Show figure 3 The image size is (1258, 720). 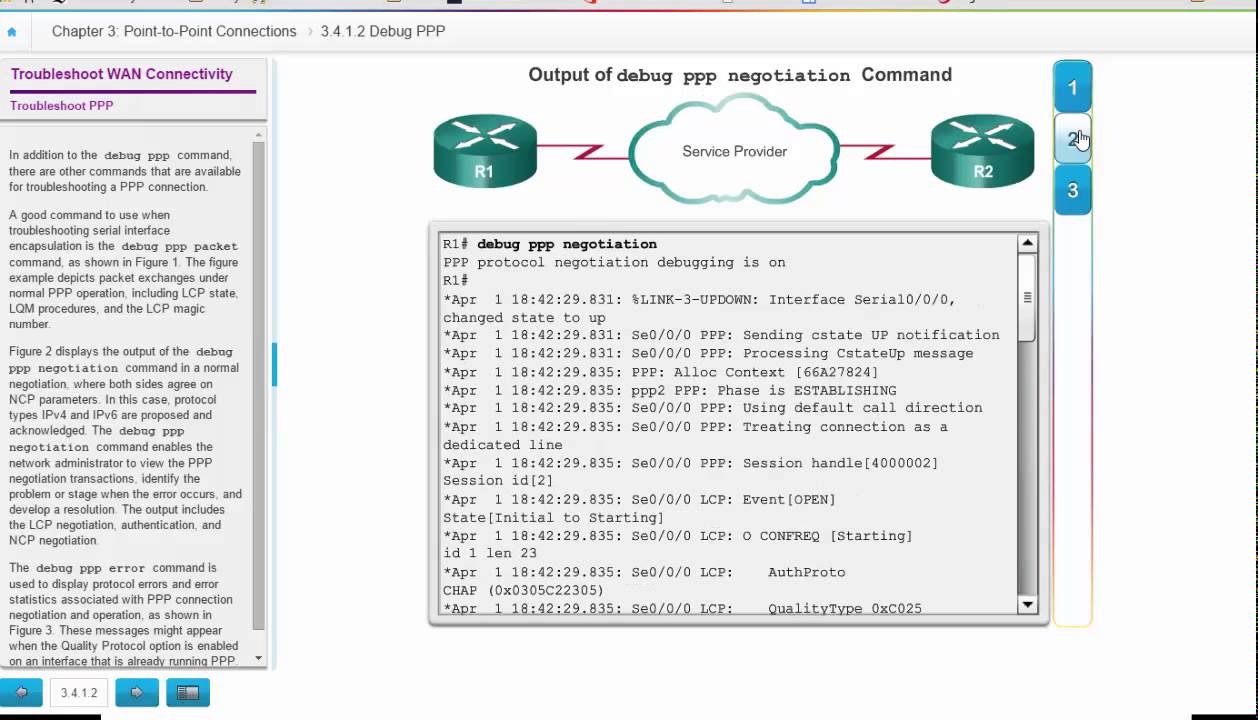1072,190
